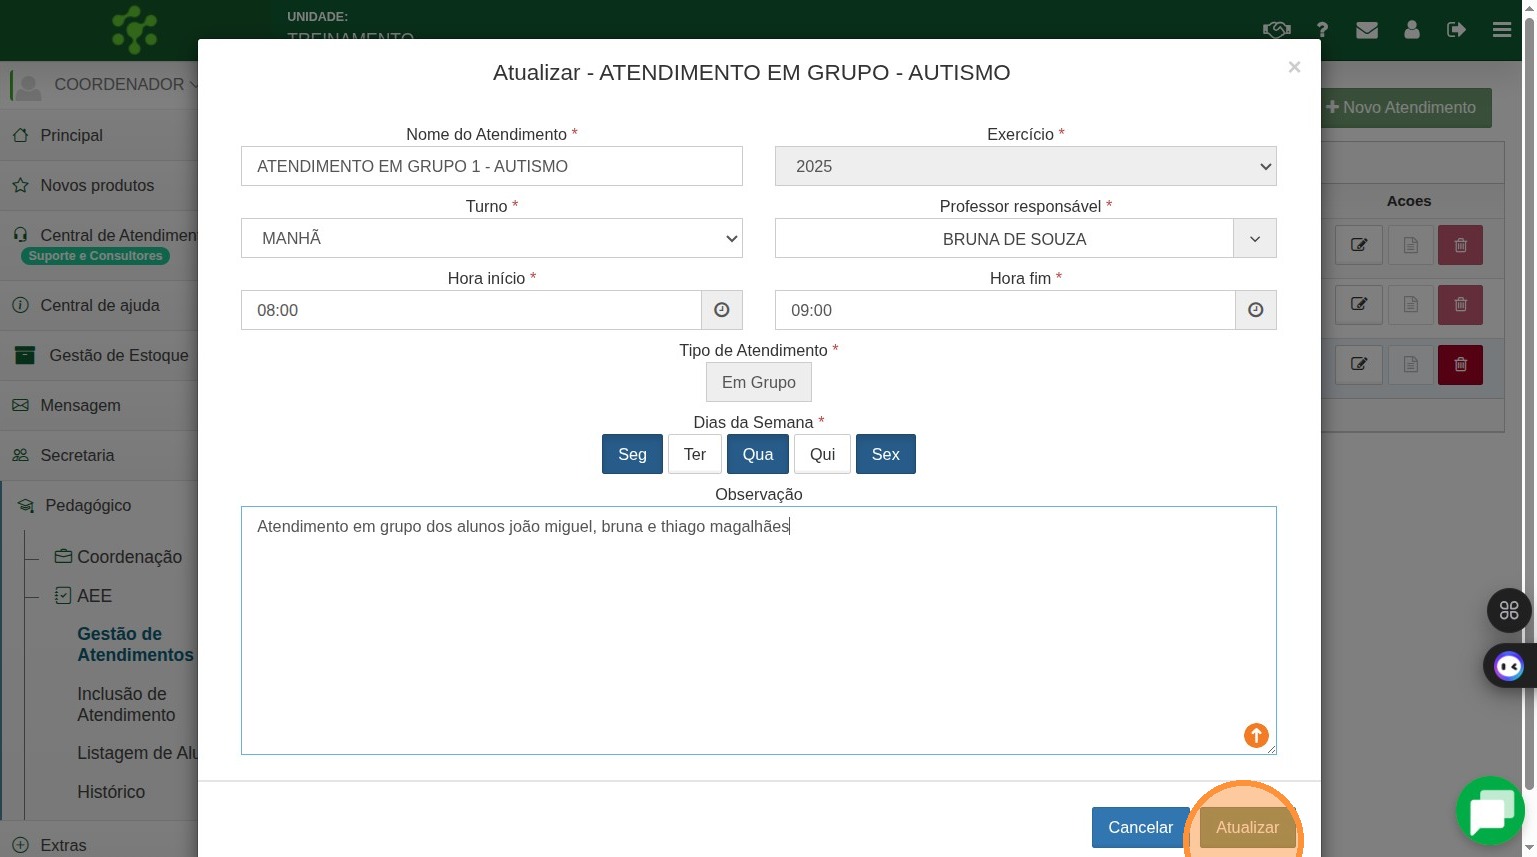Open the help question mark icon
The width and height of the screenshot is (1537, 857).
pos(1322,30)
